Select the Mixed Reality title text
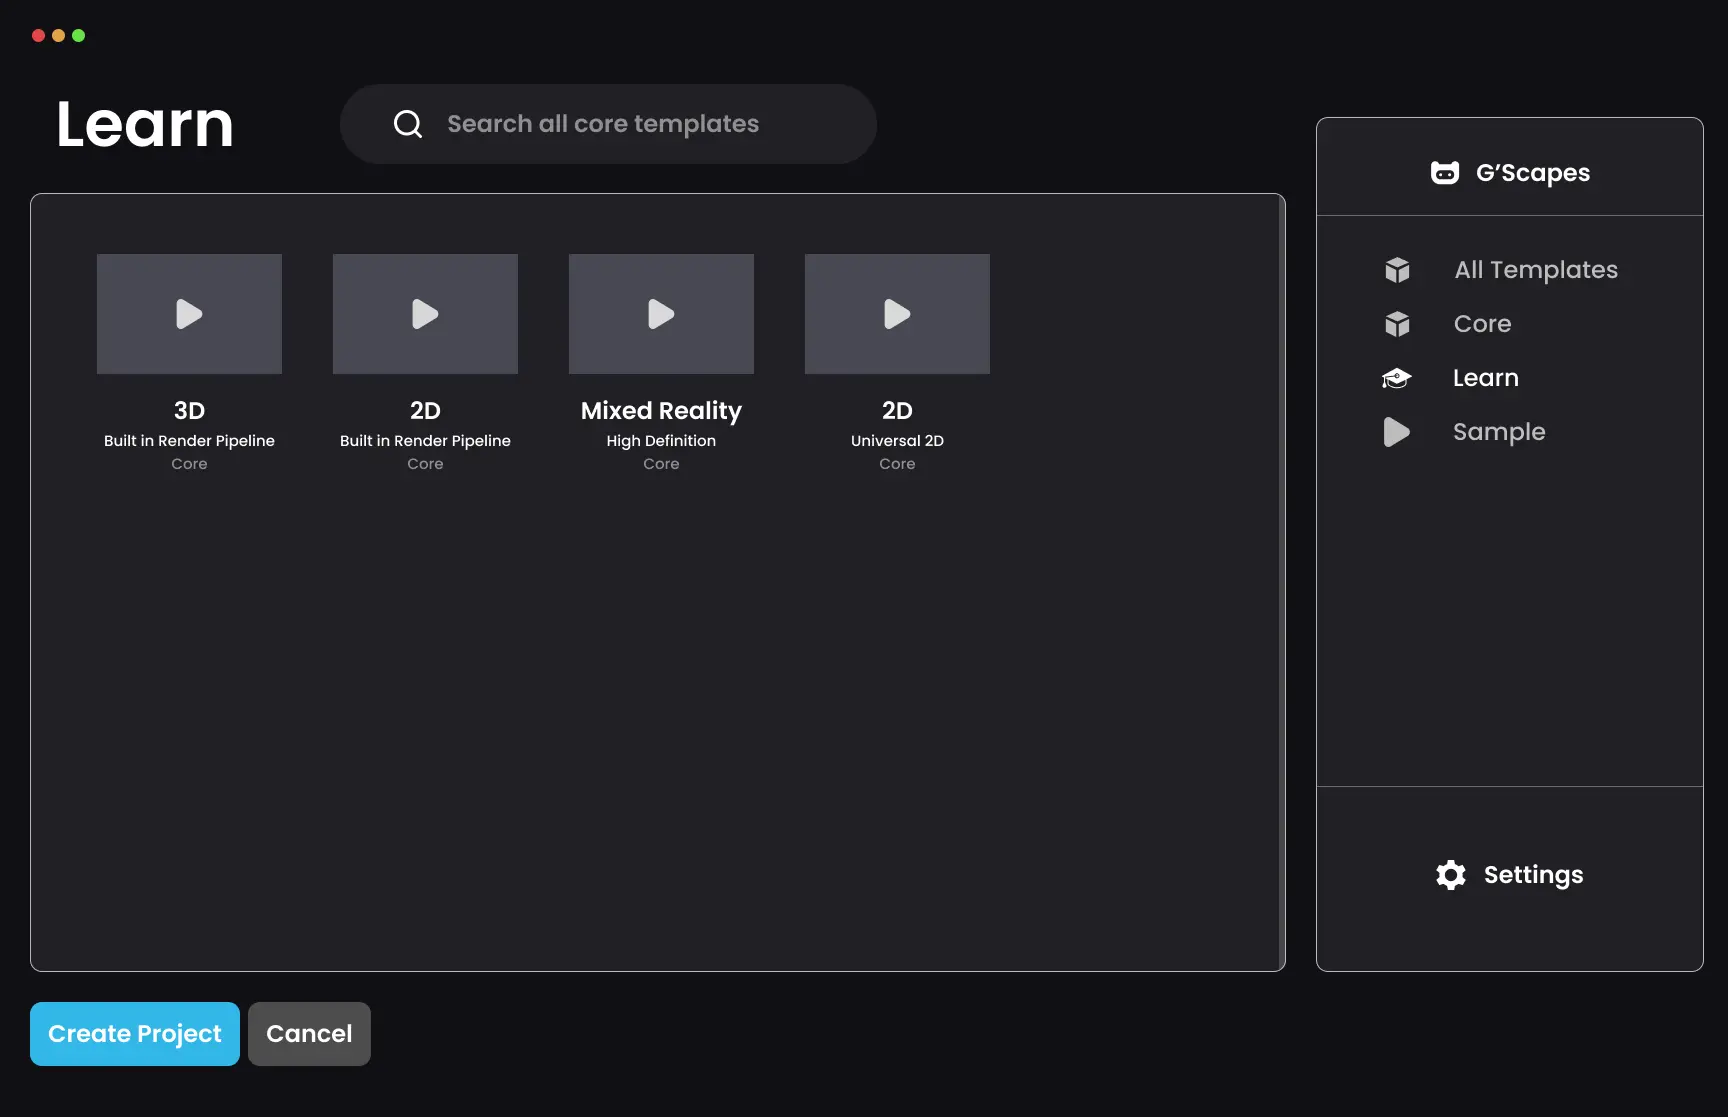The image size is (1728, 1117). (661, 411)
